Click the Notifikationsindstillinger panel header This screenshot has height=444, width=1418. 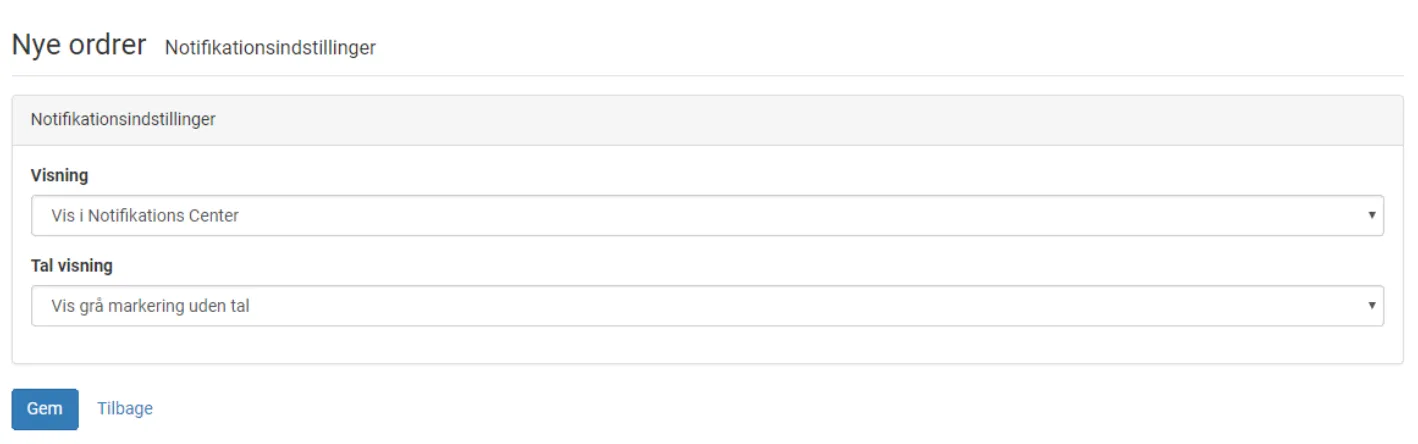coord(123,120)
